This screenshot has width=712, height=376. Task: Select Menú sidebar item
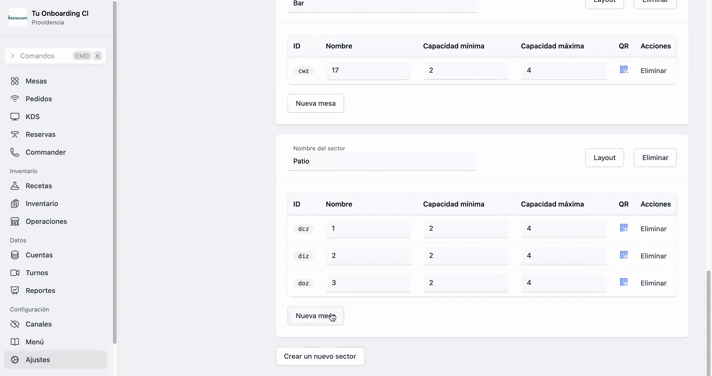[x=35, y=341]
